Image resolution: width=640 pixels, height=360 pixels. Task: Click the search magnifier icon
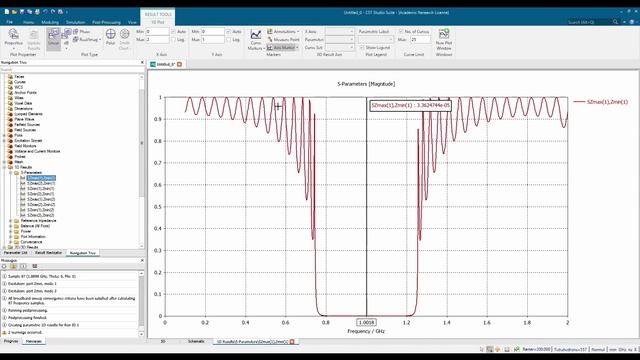[x=615, y=22]
